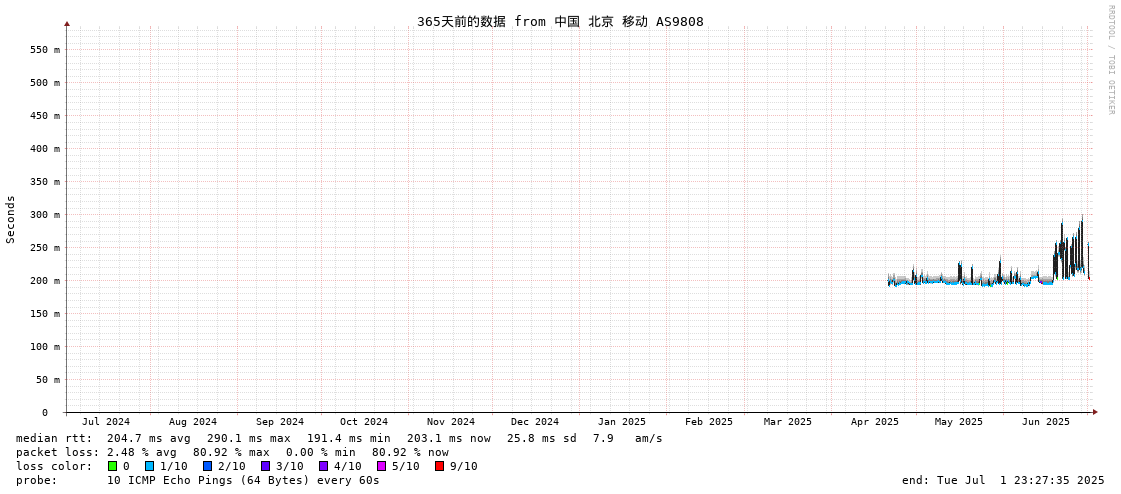Click the Dec 2024 axis label
The height and width of the screenshot is (494, 1121).
[535, 422]
